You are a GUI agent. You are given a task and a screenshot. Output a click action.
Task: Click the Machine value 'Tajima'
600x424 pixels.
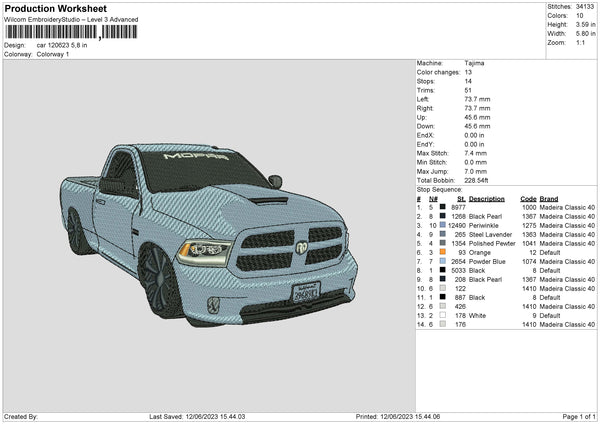(x=474, y=63)
